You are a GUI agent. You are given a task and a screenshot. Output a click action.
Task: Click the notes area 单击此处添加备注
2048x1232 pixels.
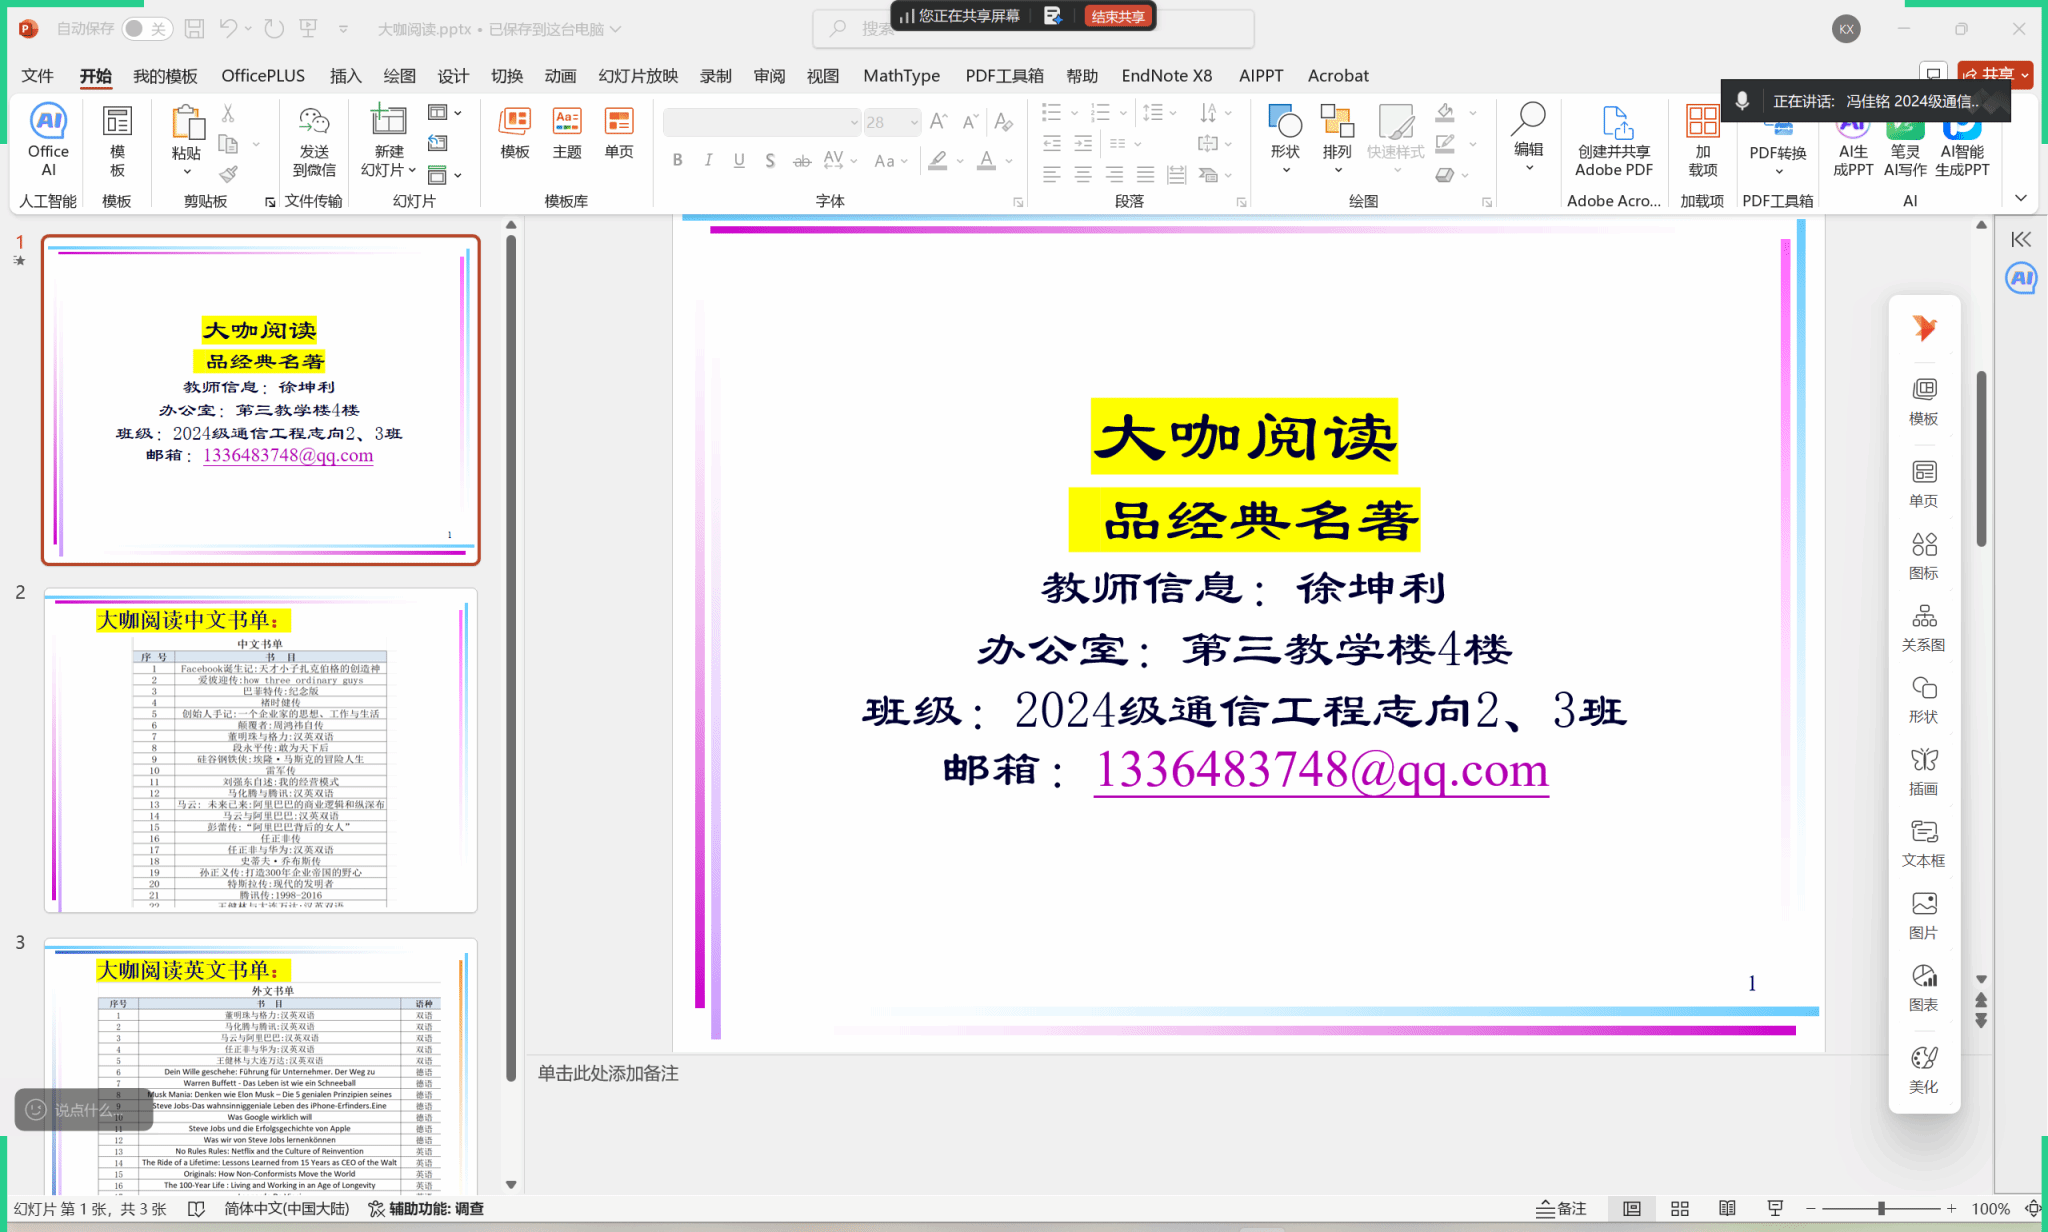(x=608, y=1073)
